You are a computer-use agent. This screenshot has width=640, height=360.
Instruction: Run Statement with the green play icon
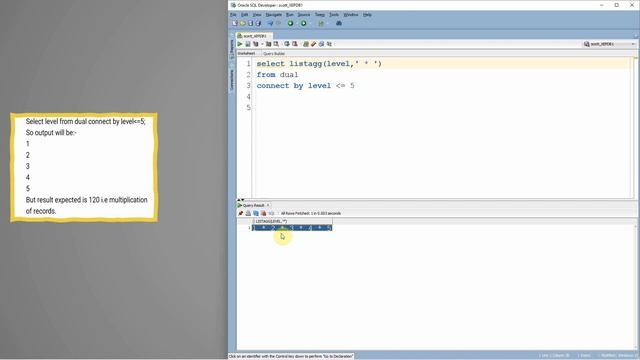click(x=240, y=44)
